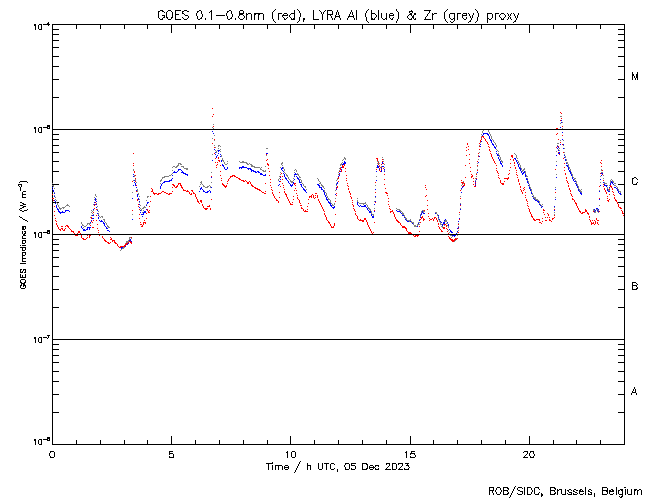Click the curve minimum just before hour 17
650x500 pixels.
tap(454, 239)
